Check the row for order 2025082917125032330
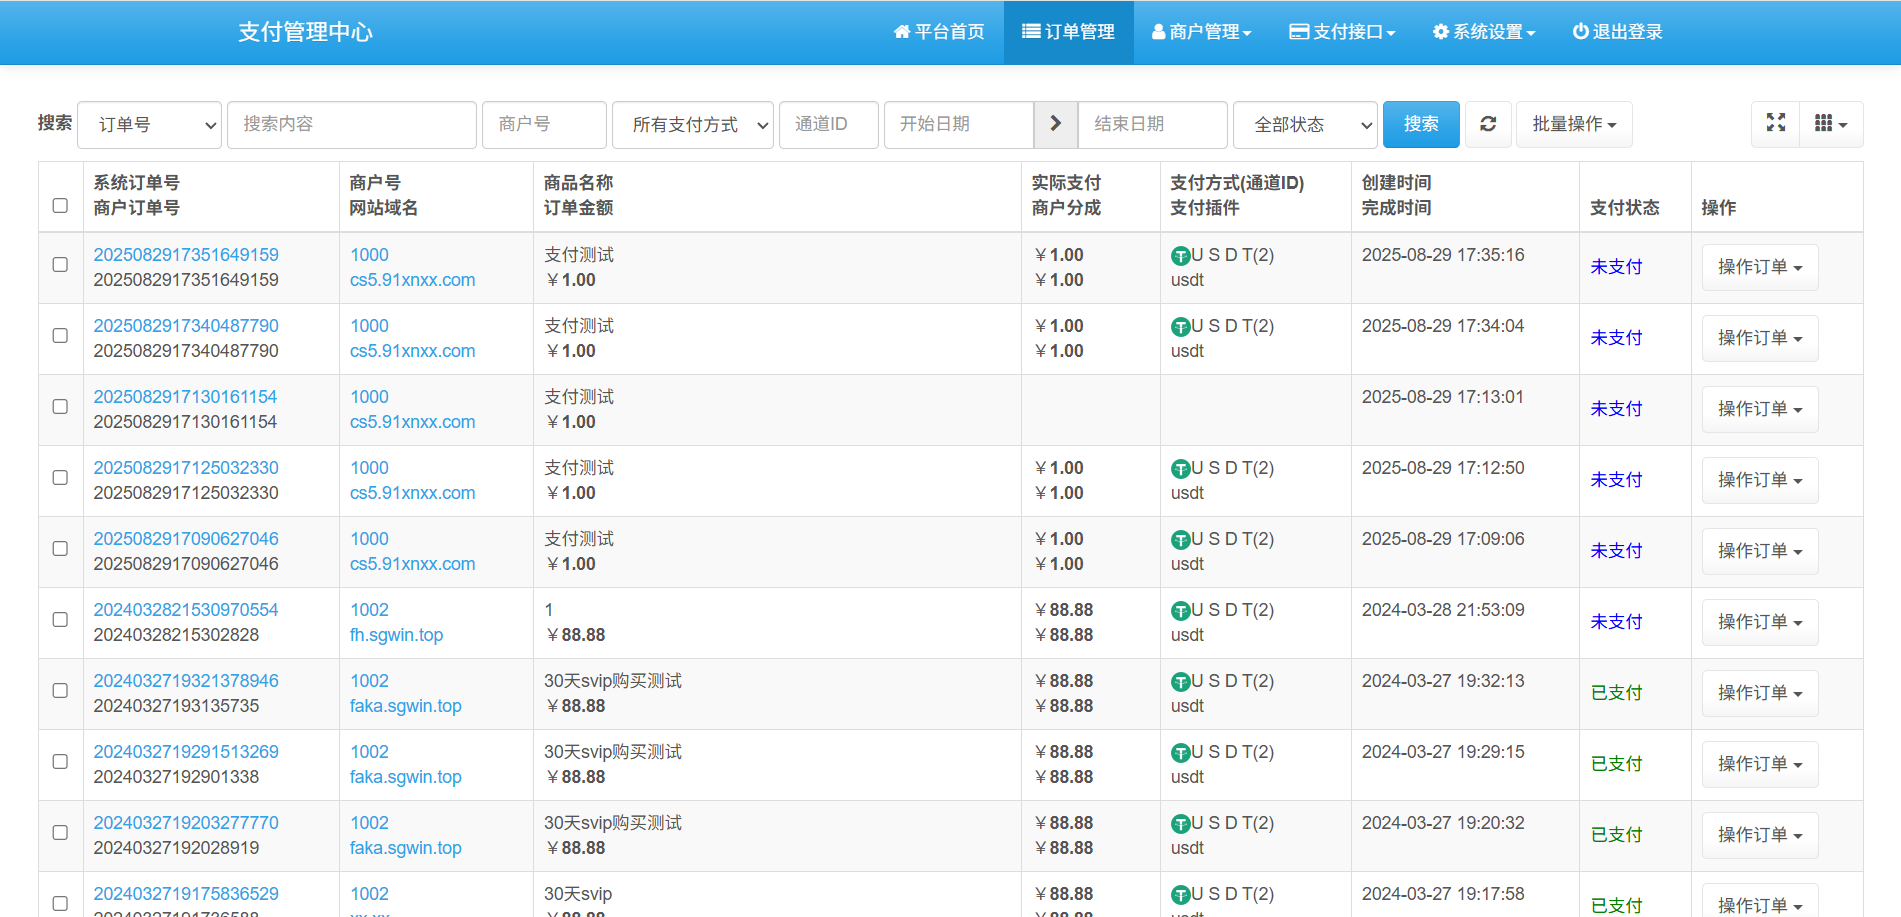This screenshot has height=917, width=1901. (60, 478)
